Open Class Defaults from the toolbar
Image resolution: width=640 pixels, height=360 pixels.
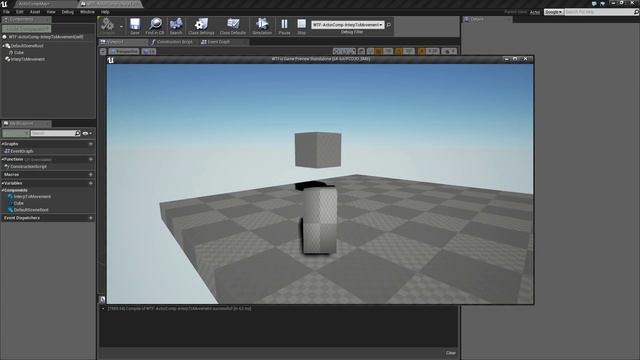tap(233, 26)
